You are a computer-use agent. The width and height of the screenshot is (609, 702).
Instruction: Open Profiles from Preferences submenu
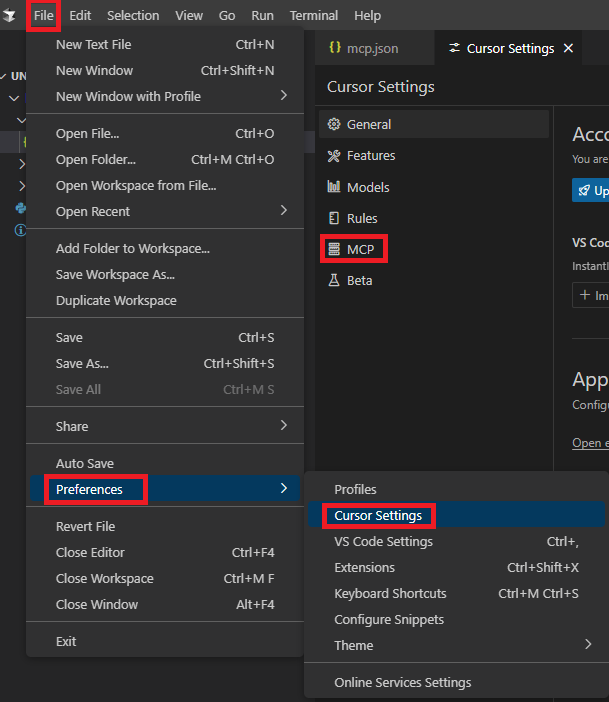click(456, 489)
